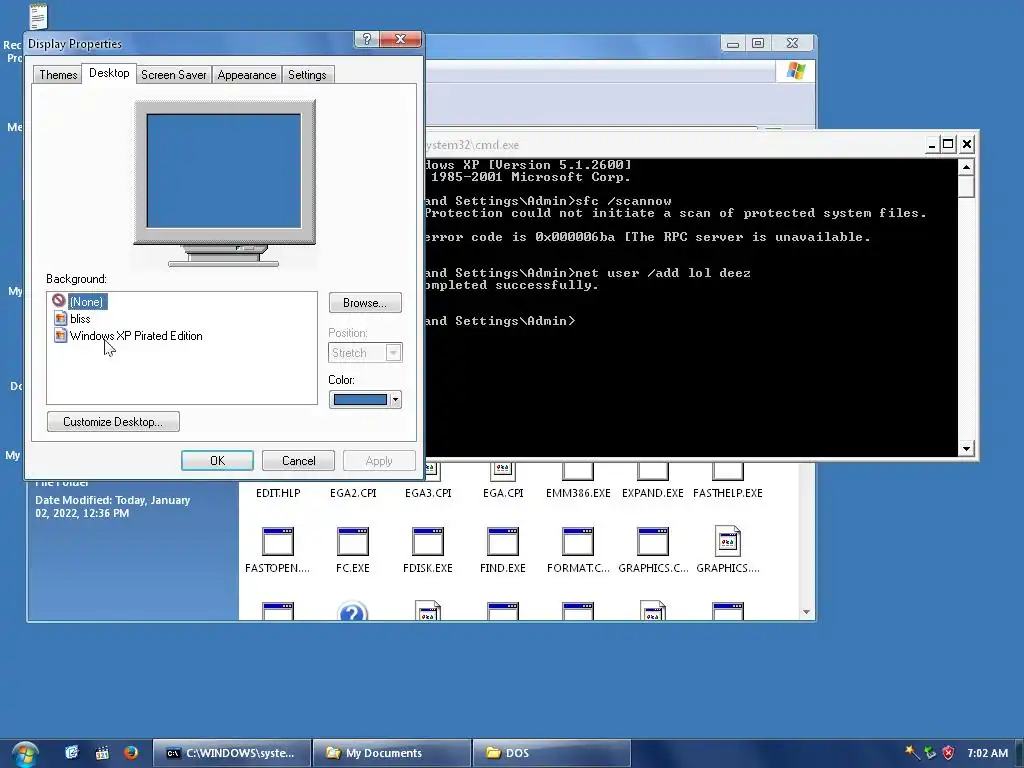This screenshot has height=768, width=1024.
Task: Click the leftmost system tray icon
Action: click(x=912, y=752)
